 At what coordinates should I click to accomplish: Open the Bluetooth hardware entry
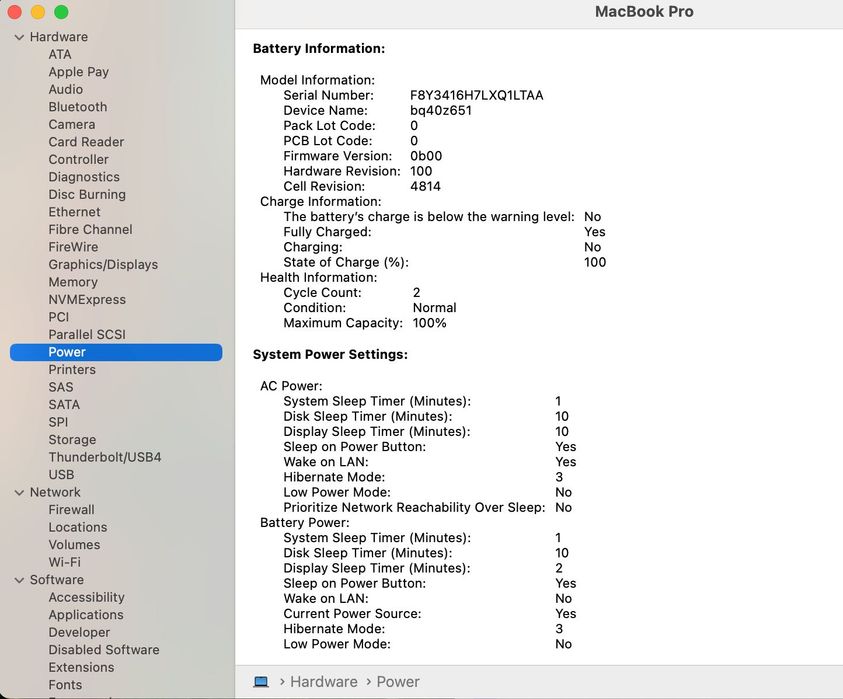point(77,107)
